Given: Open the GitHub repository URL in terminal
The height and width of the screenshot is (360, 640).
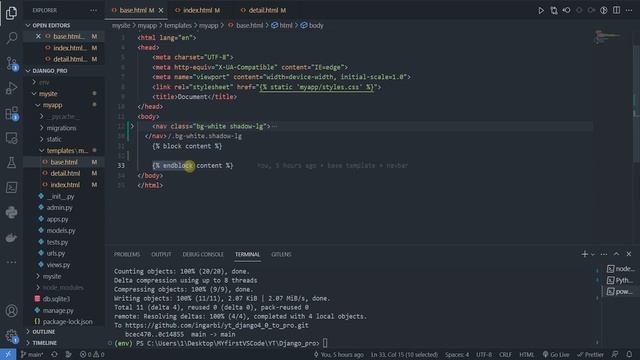Looking at the screenshot, I should coord(217,325).
